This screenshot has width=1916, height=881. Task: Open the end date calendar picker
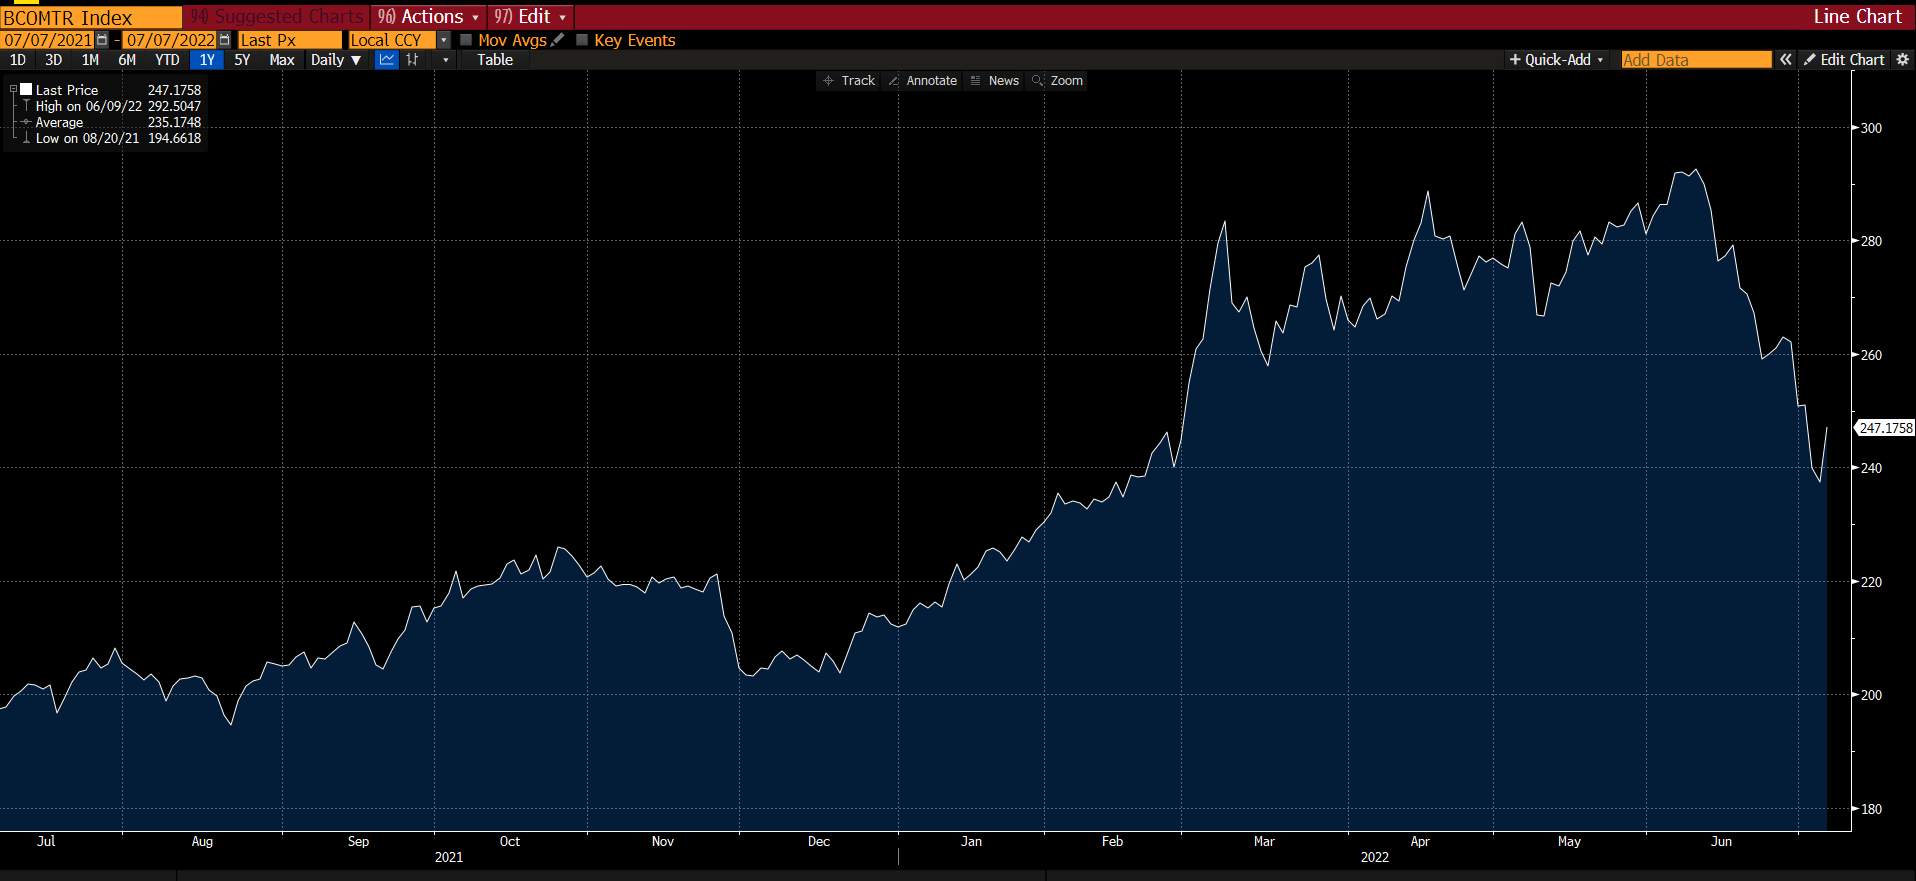point(224,40)
